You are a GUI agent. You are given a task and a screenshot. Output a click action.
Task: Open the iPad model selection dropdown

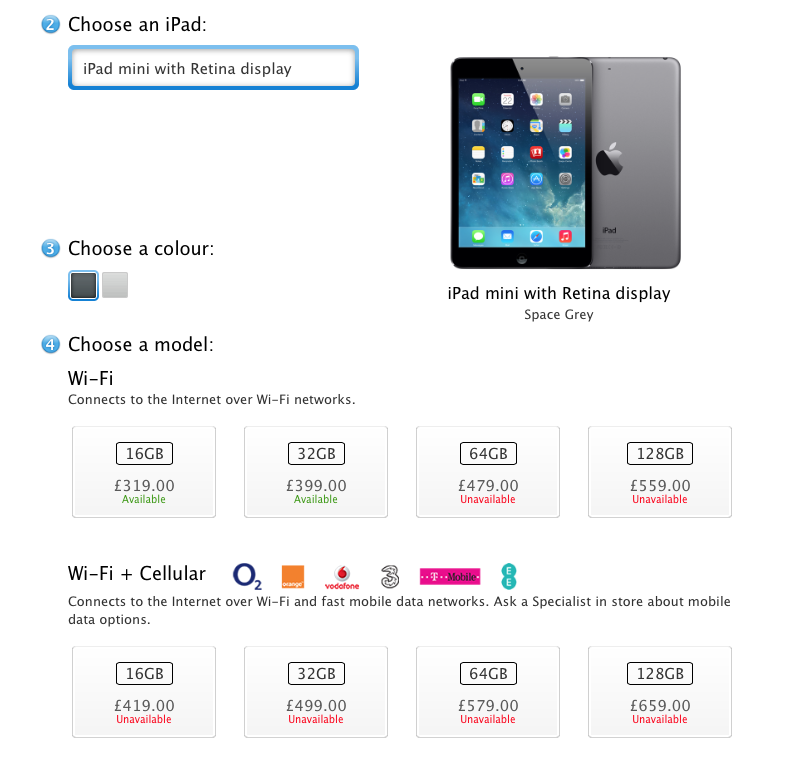pos(213,68)
